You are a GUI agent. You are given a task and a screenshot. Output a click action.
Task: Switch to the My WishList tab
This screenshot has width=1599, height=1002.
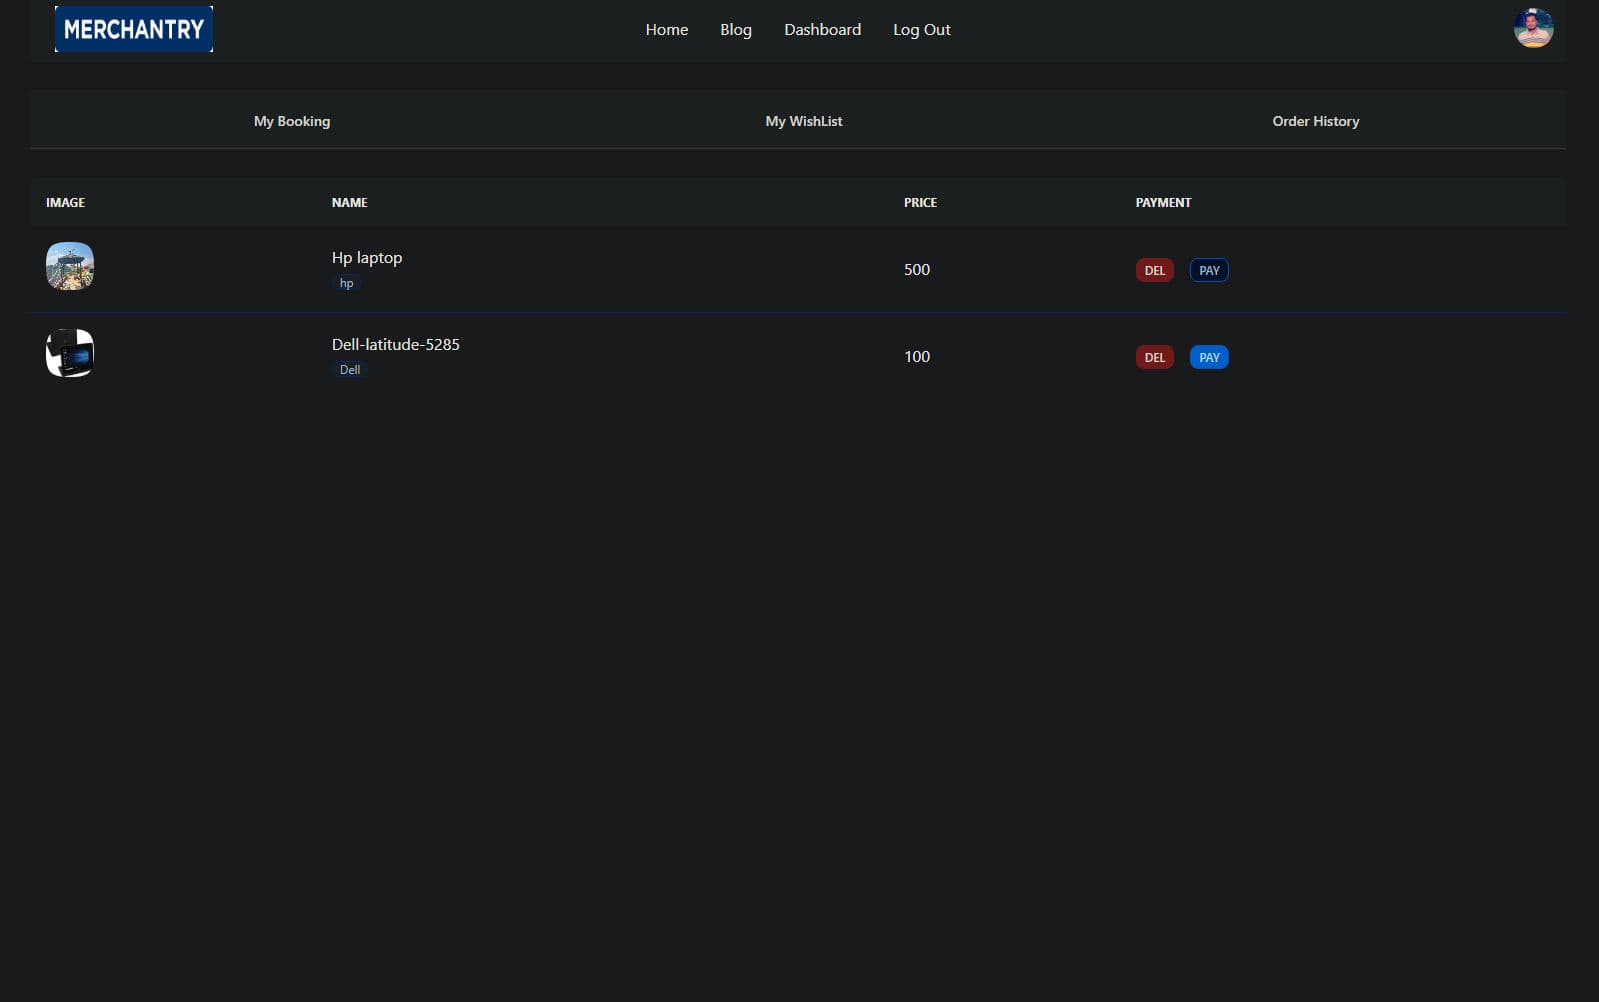coord(803,121)
